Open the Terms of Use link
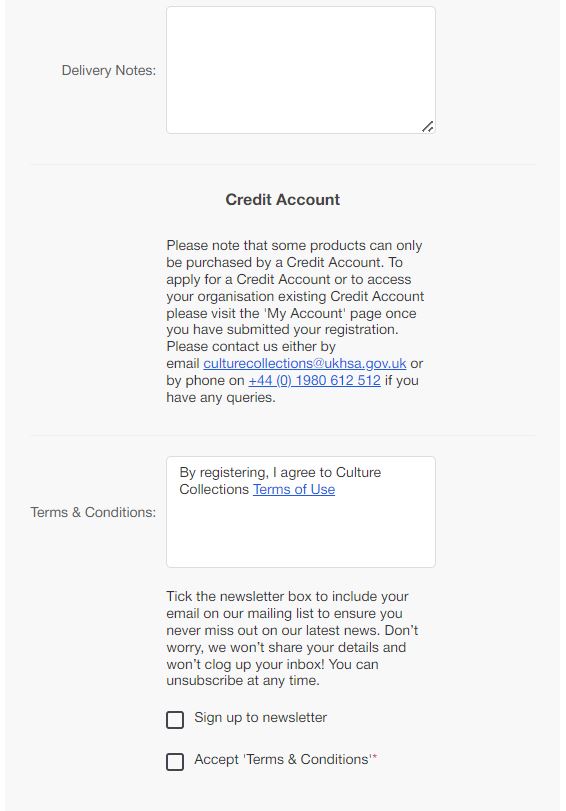The height and width of the screenshot is (811, 566). (x=294, y=489)
